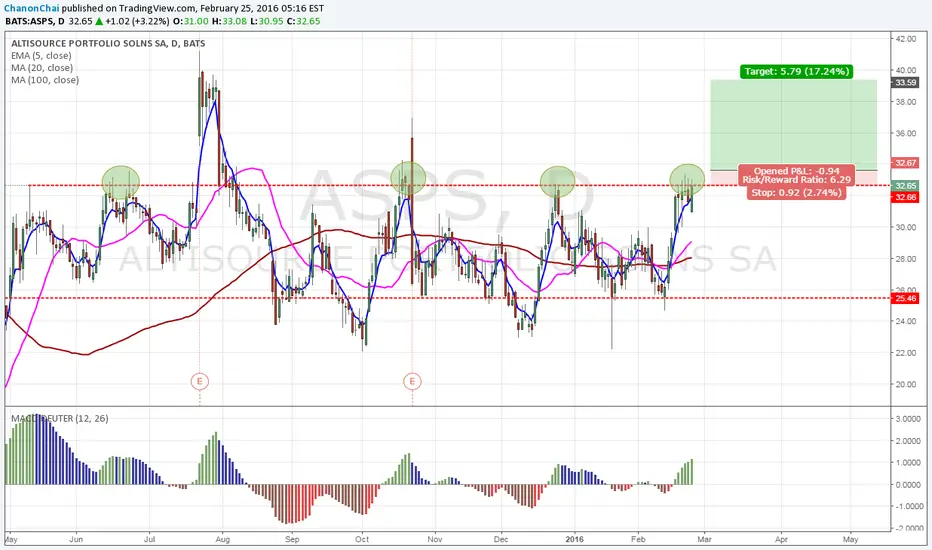Open the earnings E marker before August
Screen dimensions: 932x550
[200, 381]
